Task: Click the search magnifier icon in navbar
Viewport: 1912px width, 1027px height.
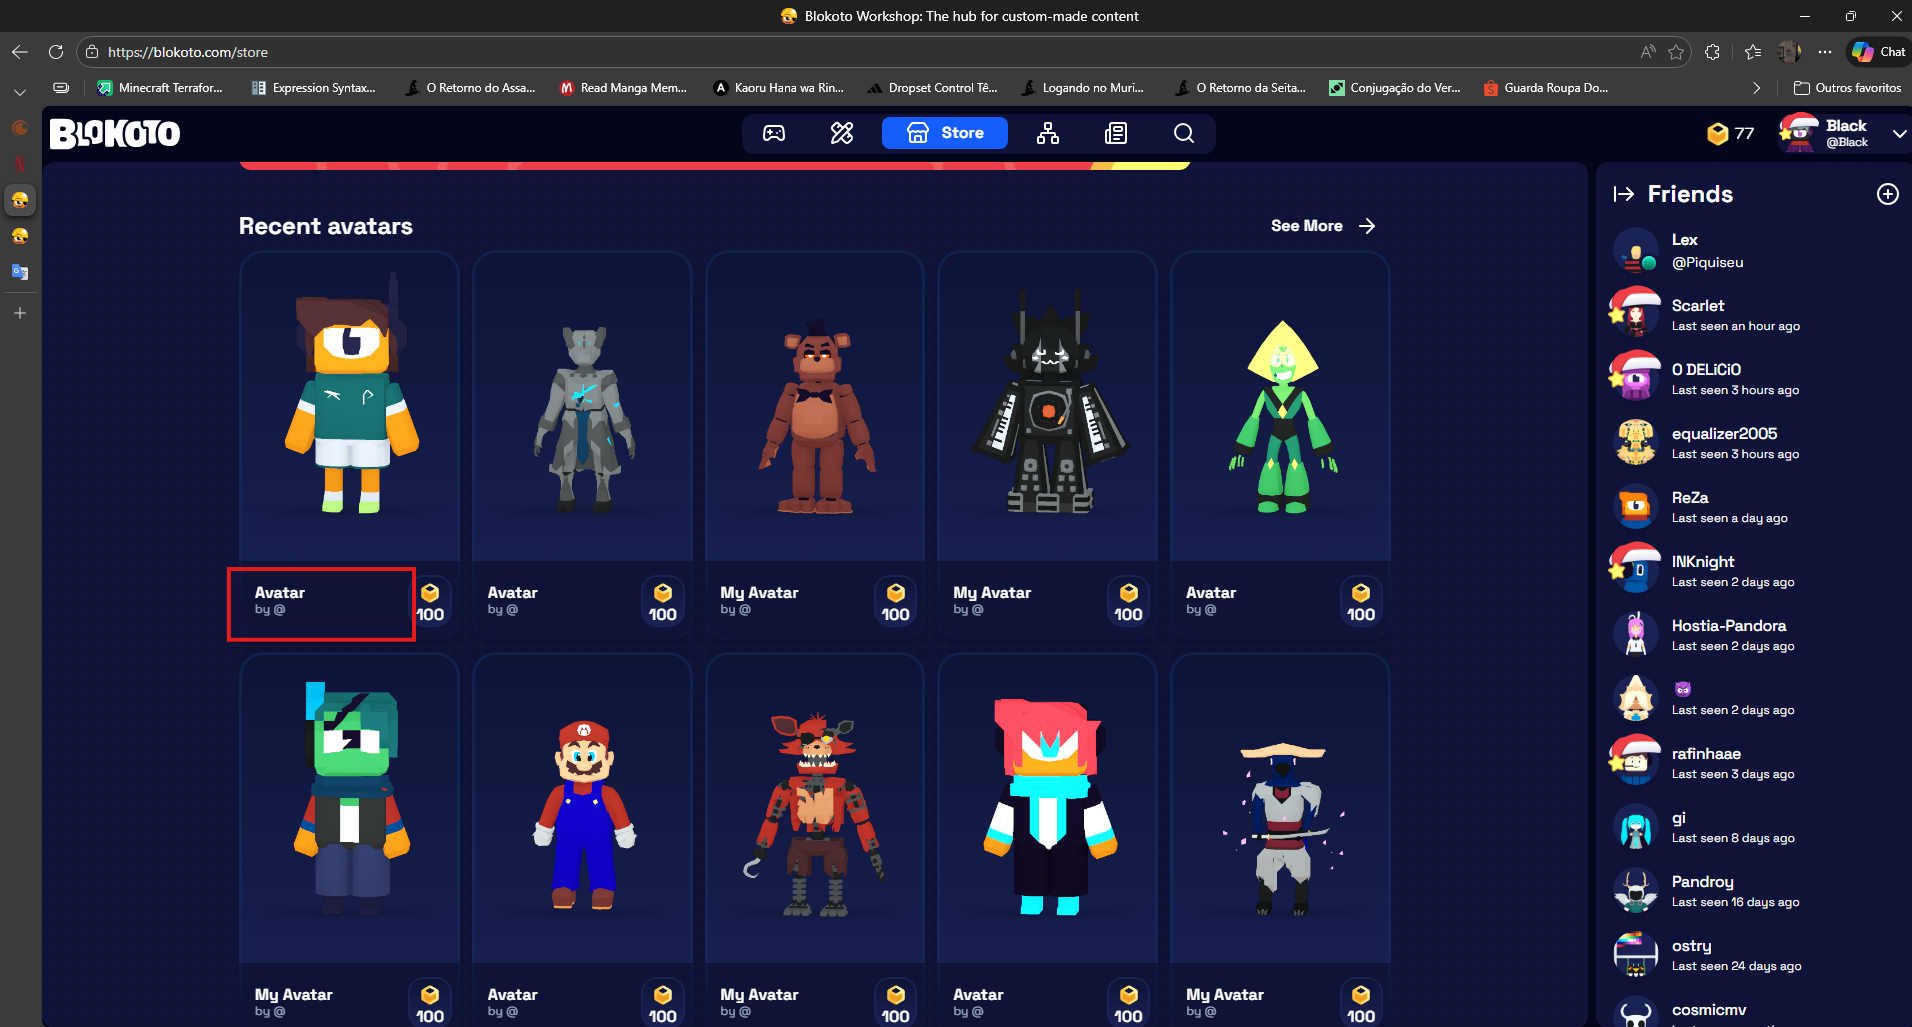Action: click(1184, 133)
